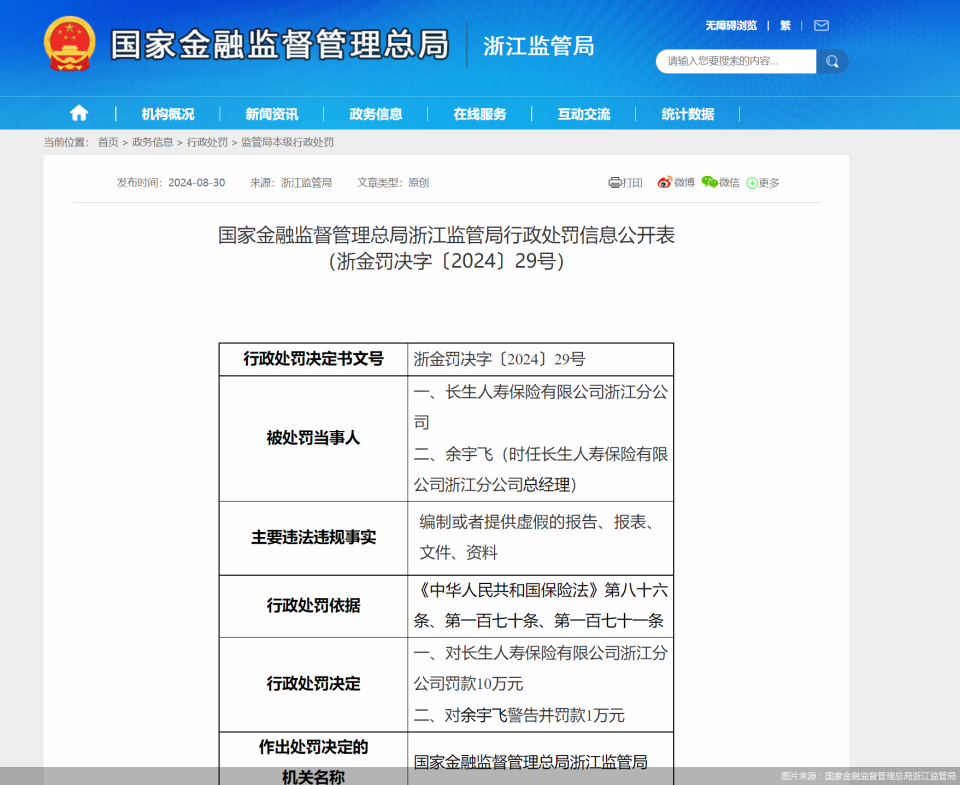Open 政务信息 menu

click(x=376, y=114)
